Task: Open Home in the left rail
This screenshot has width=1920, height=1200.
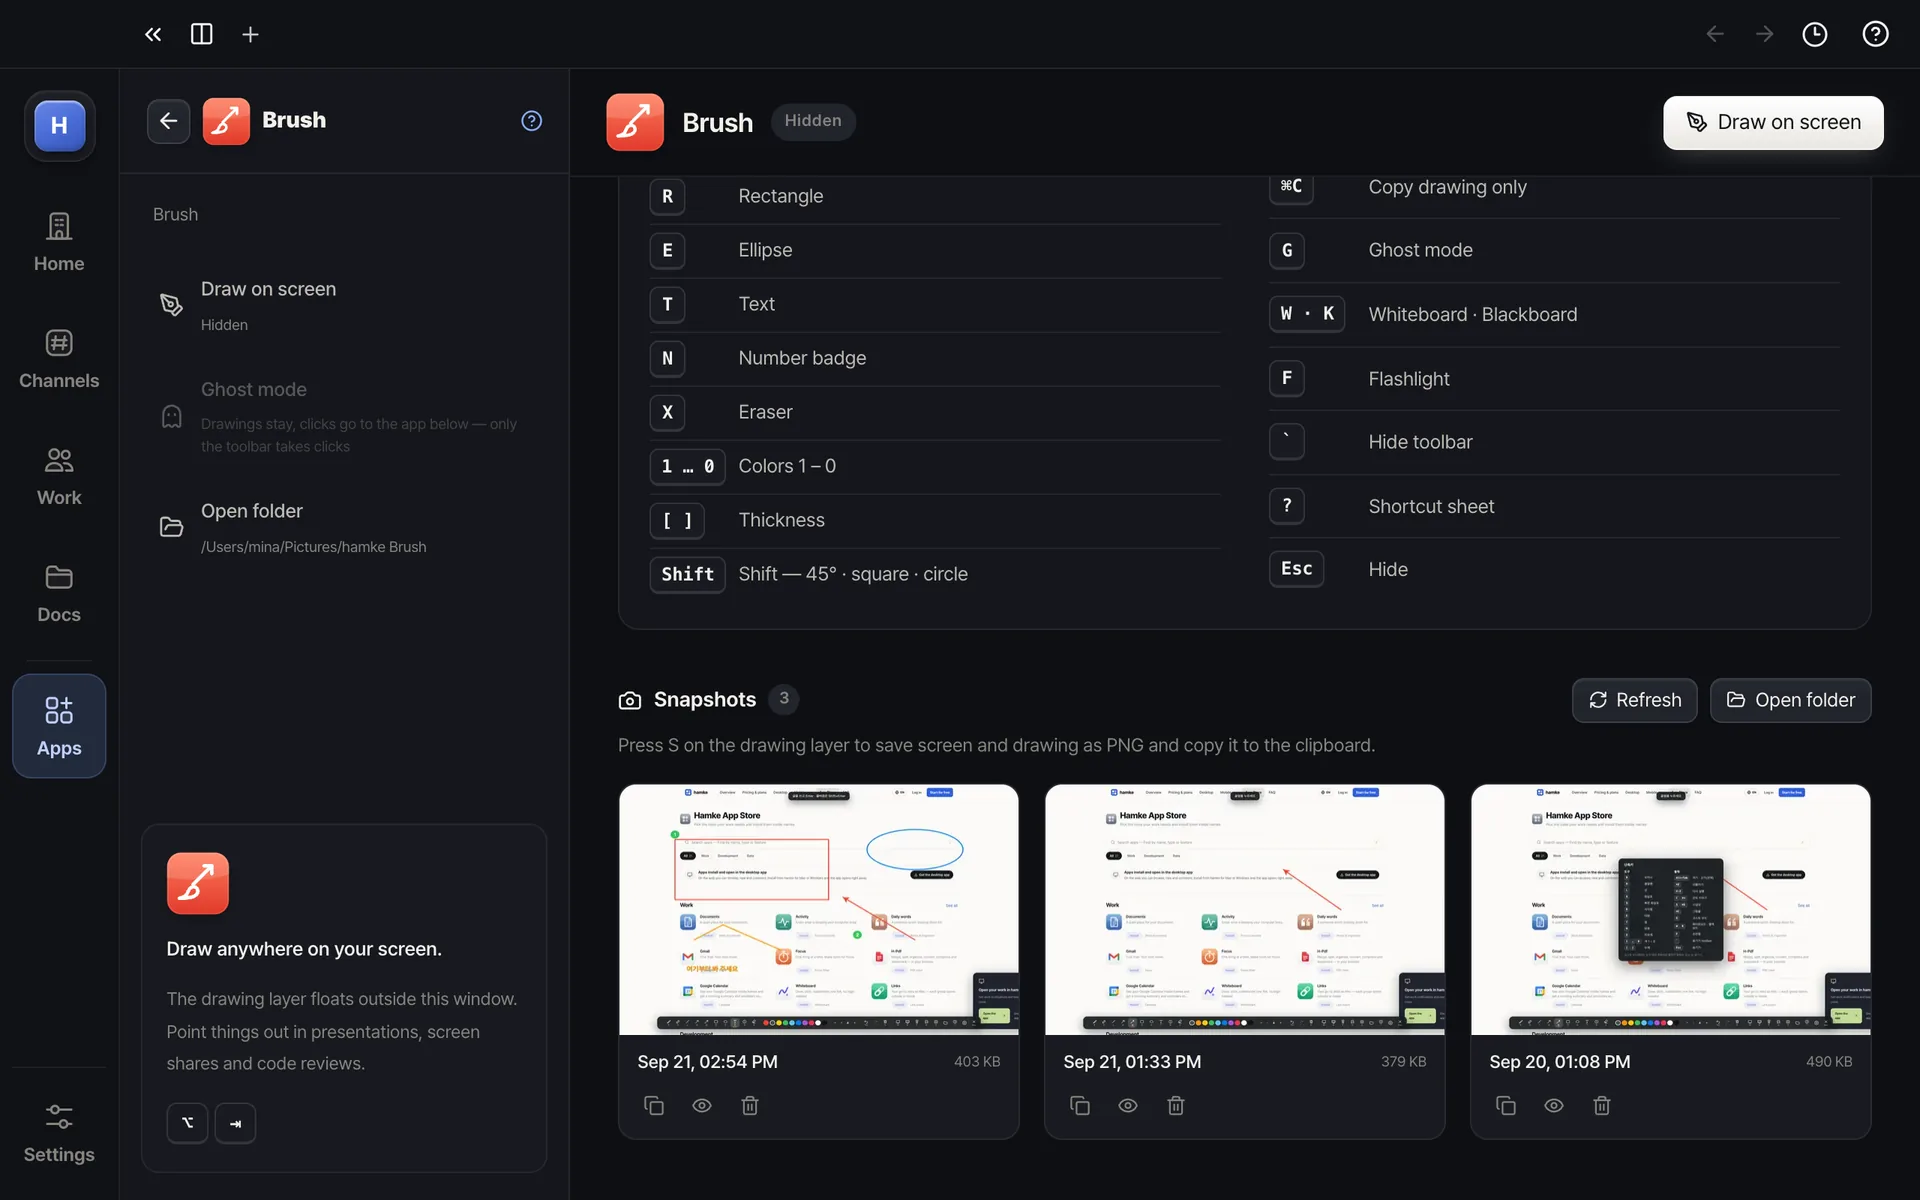Action: tap(59, 242)
